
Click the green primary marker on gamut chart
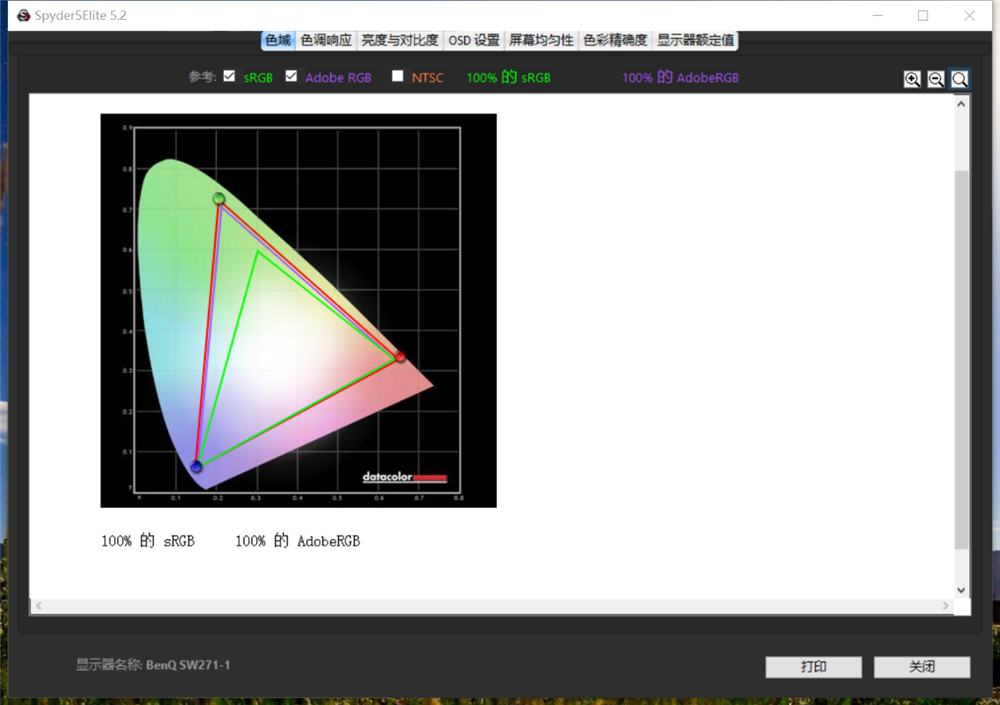[219, 199]
